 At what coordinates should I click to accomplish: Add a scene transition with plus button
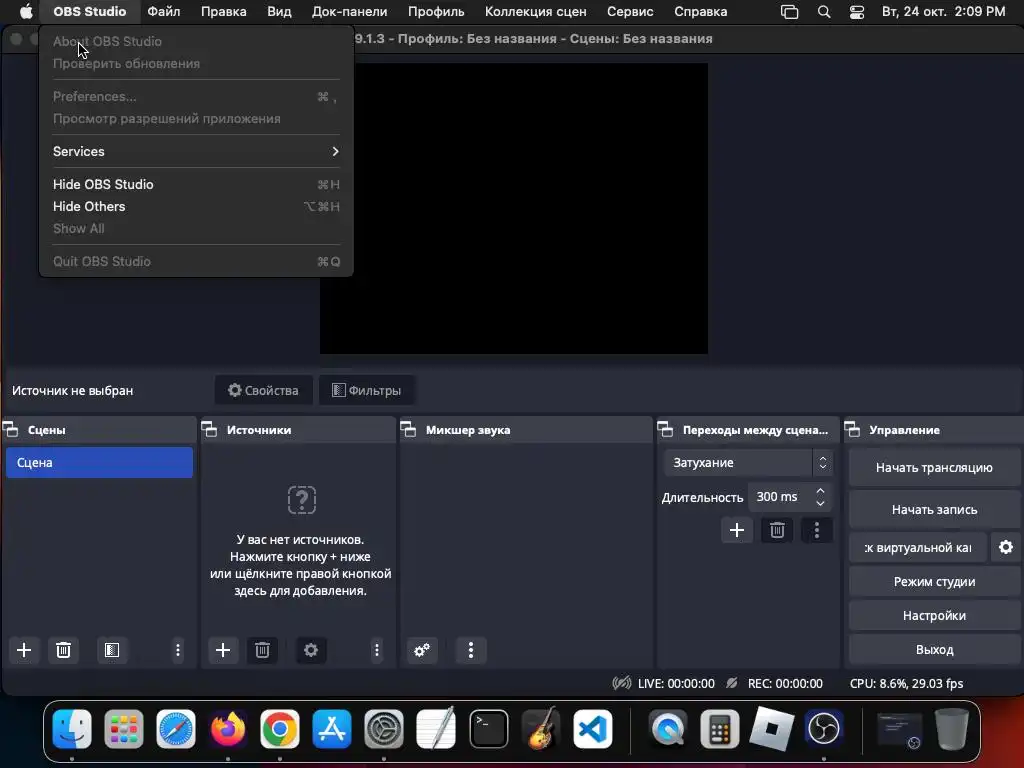coord(737,530)
